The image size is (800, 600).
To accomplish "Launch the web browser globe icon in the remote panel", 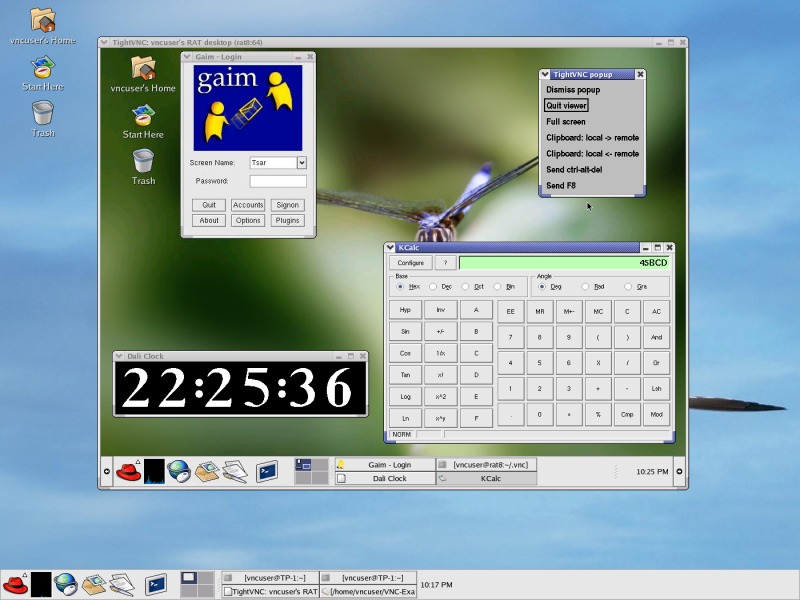I will pos(179,471).
